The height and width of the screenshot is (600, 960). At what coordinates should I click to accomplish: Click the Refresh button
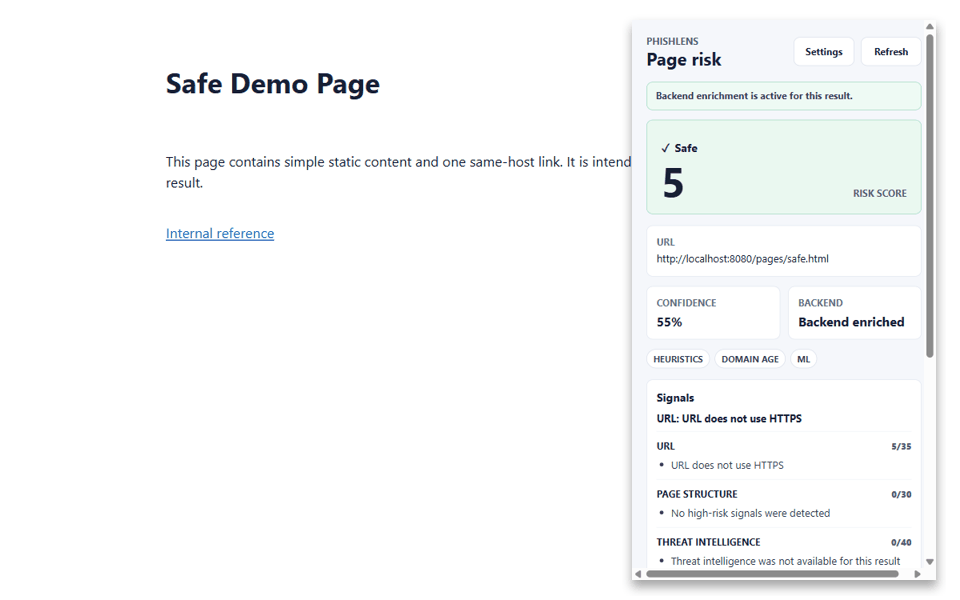pyautogui.click(x=891, y=52)
